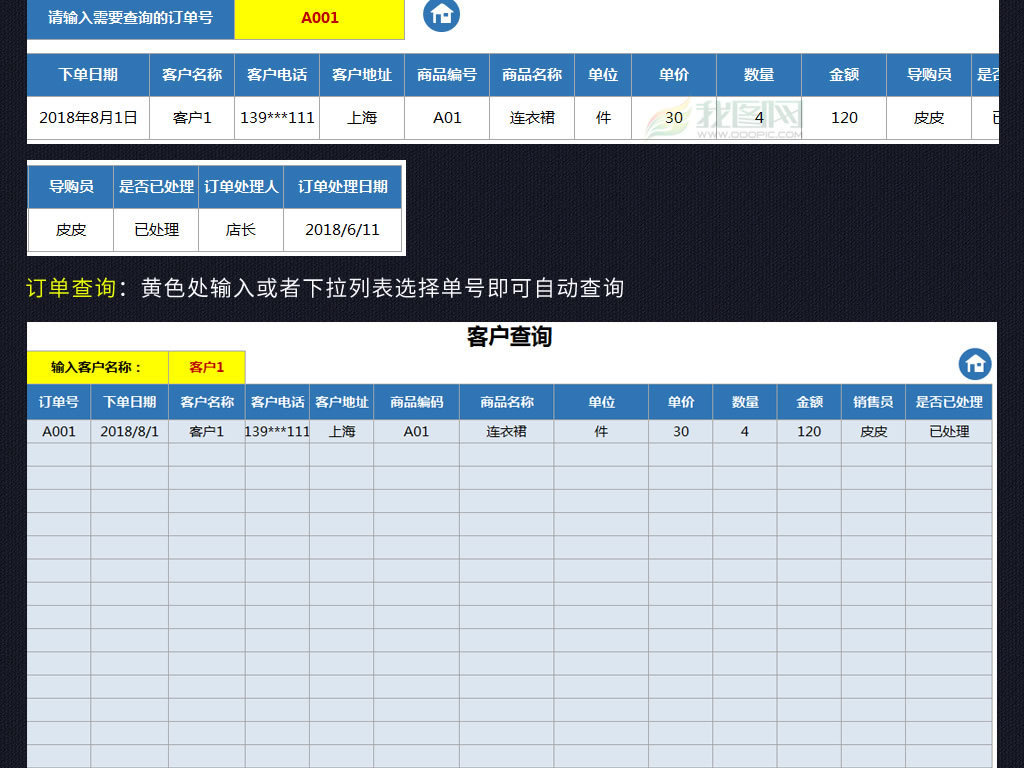Screen dimensions: 1024x768
Task: Click the 输入客户名称 label cell
Action: tap(97, 367)
